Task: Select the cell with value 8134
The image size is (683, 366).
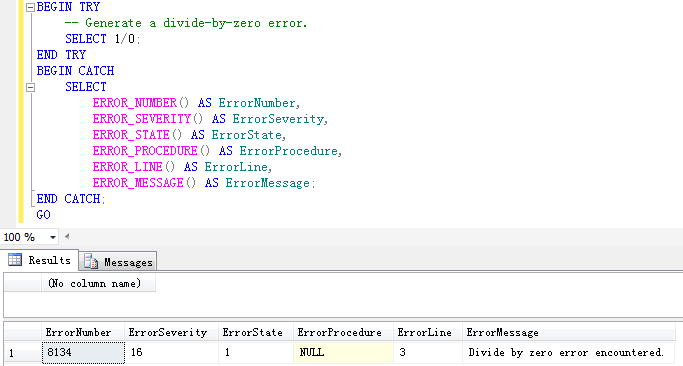Action: (x=83, y=352)
